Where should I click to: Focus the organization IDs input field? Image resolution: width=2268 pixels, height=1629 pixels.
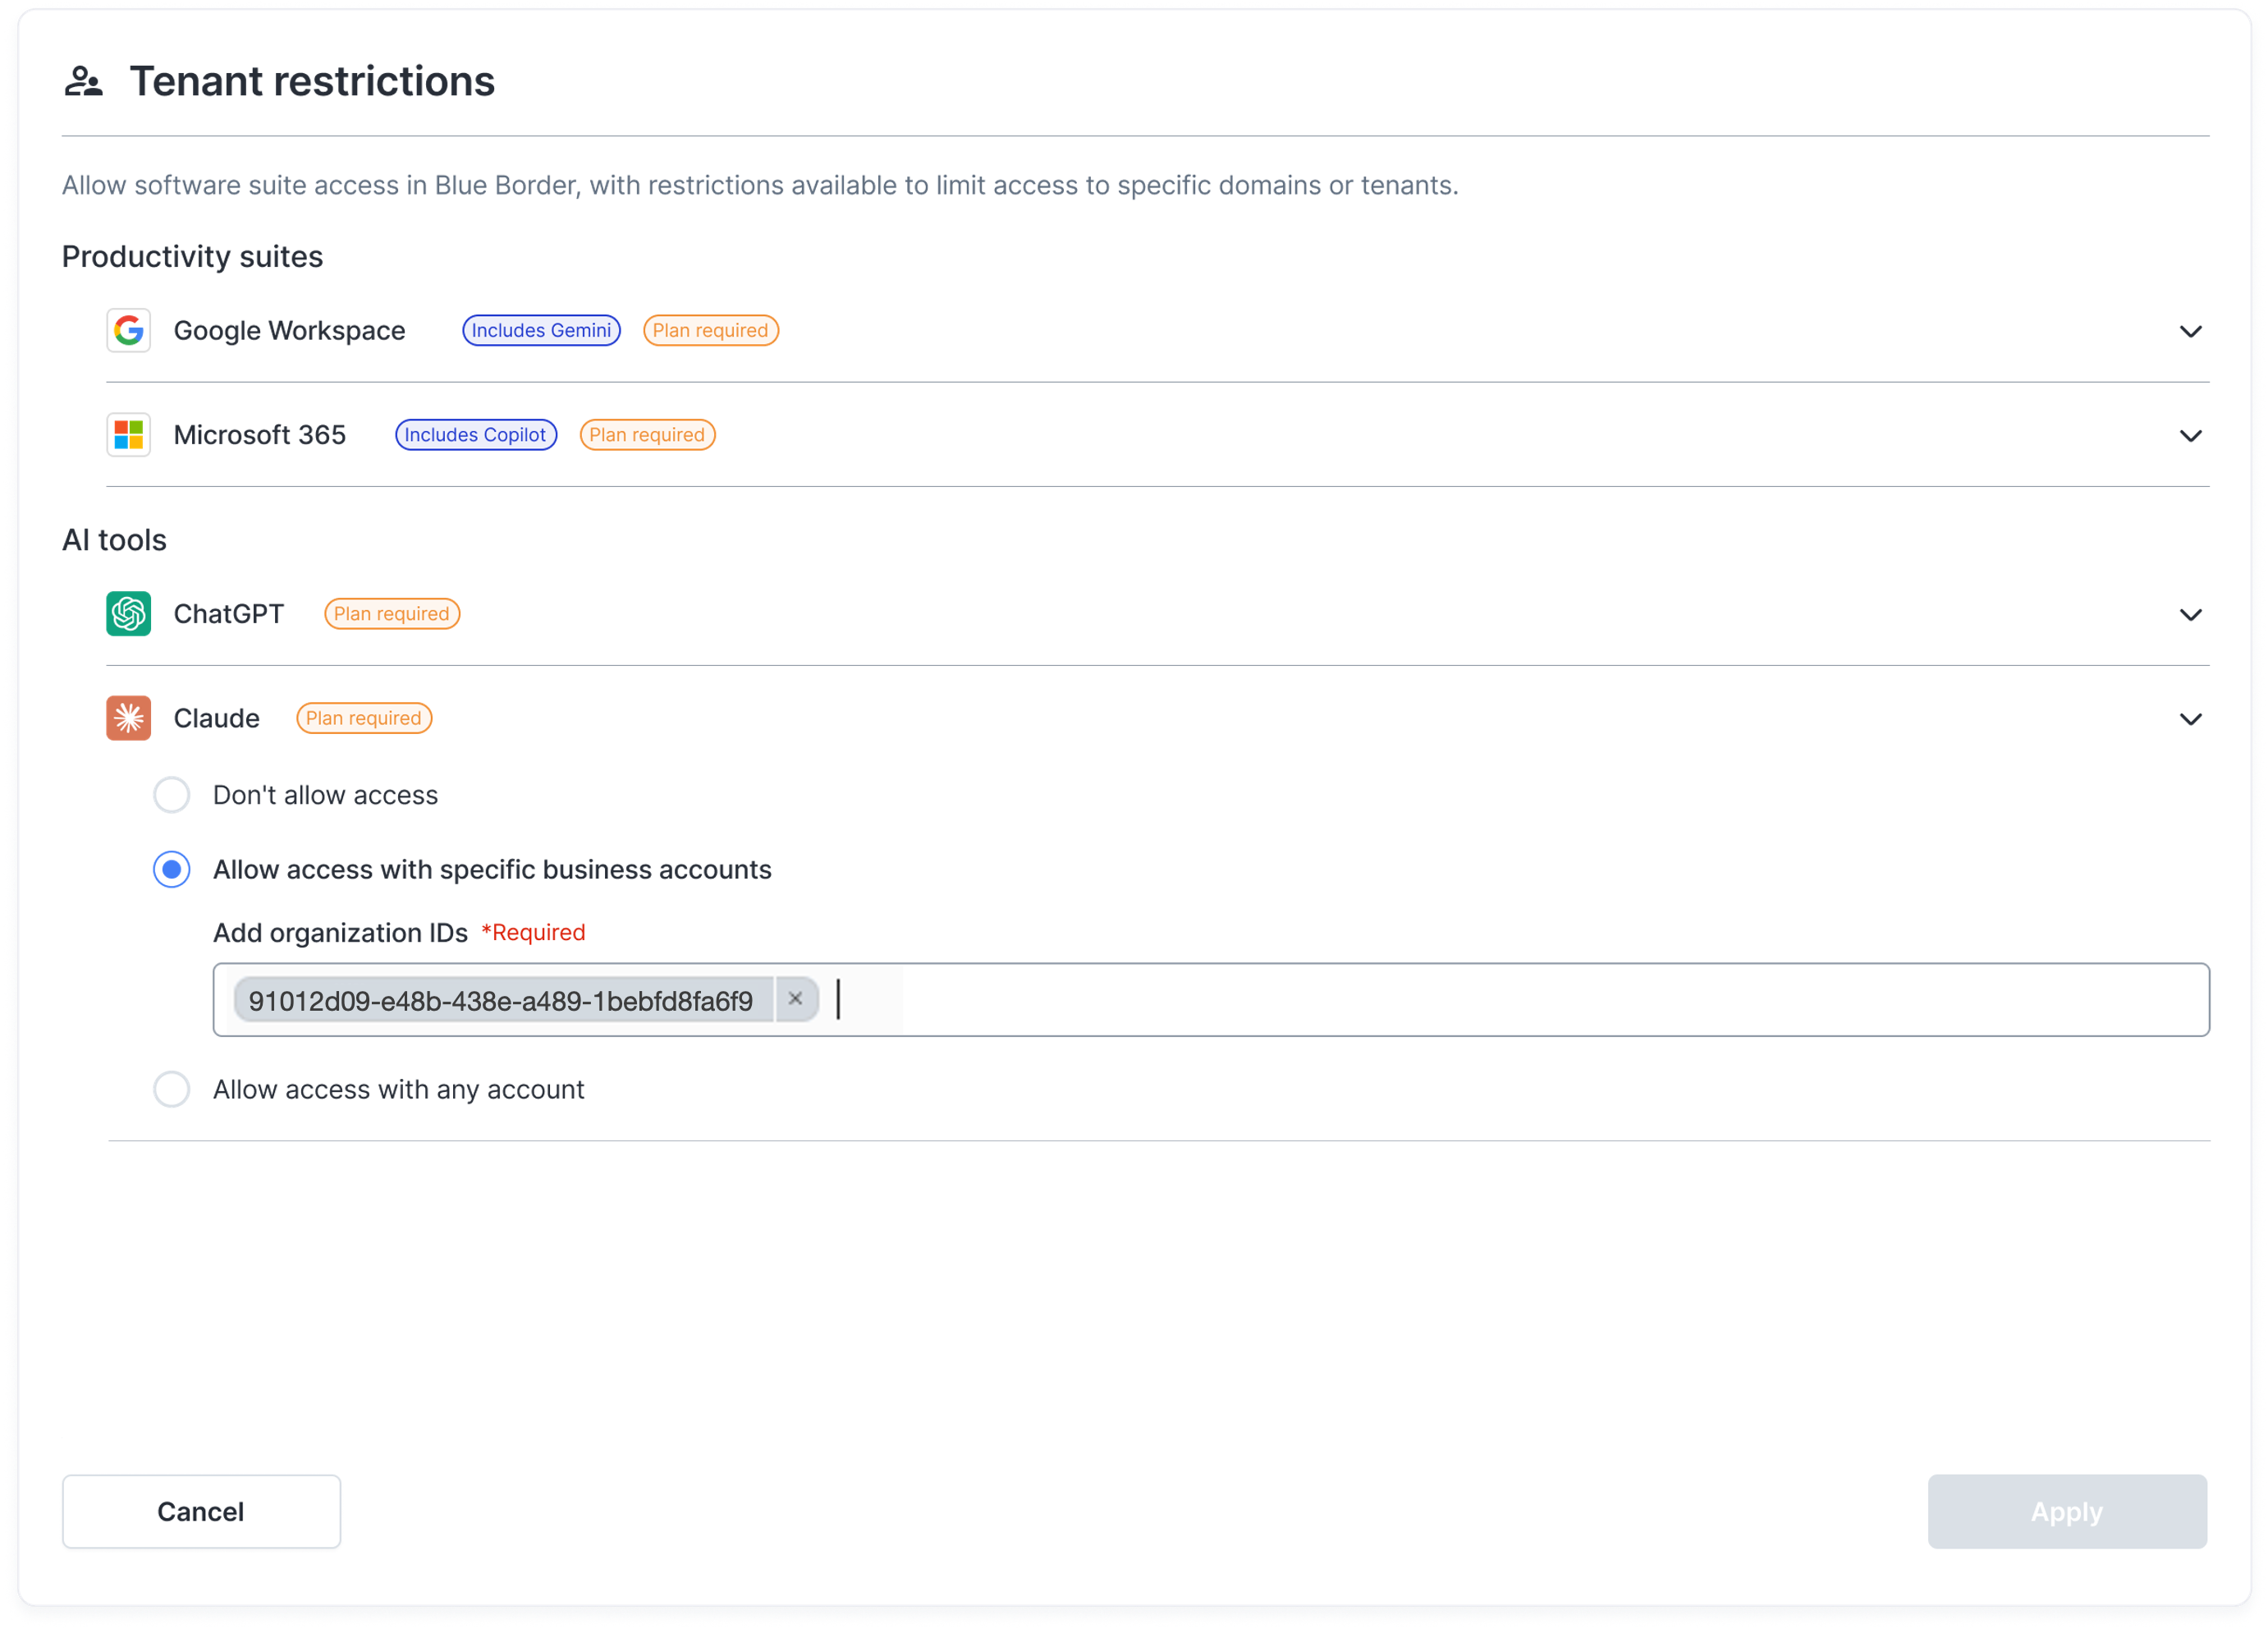coord(1211,1000)
